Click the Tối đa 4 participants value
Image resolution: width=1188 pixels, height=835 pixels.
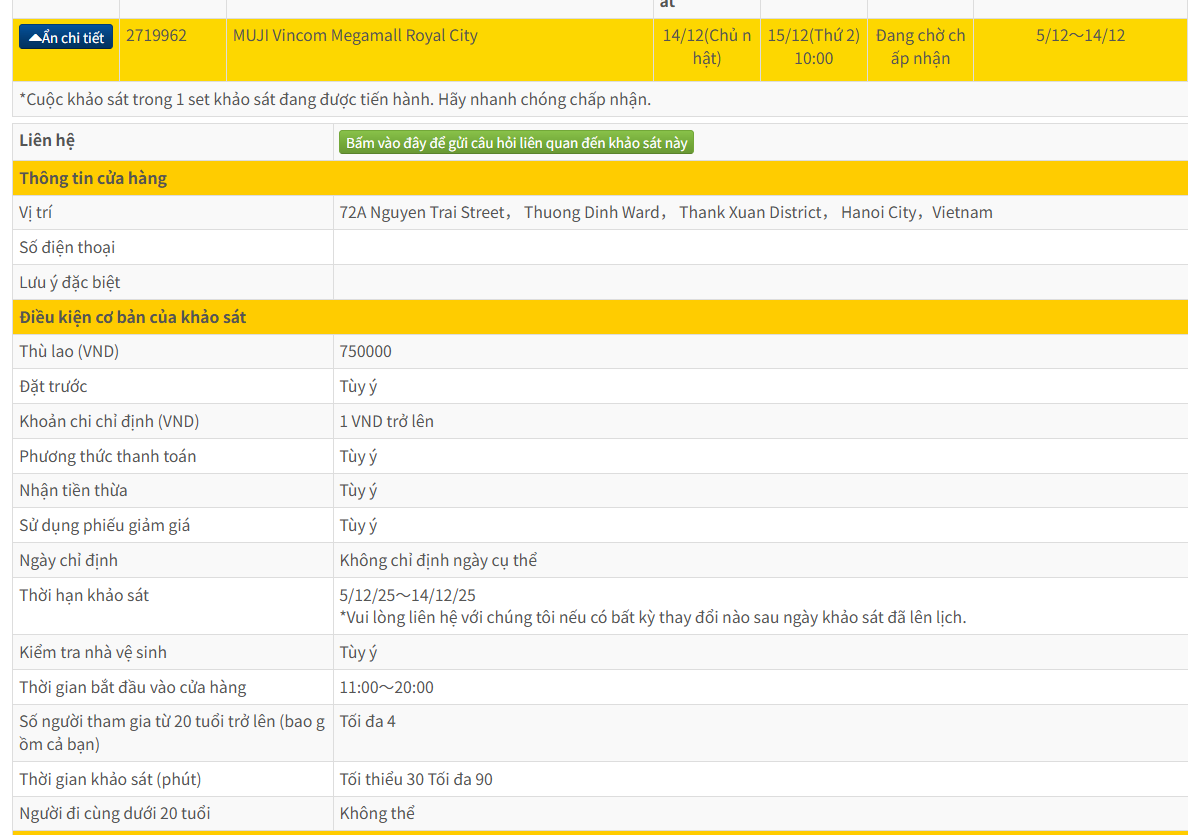pyautogui.click(x=367, y=721)
